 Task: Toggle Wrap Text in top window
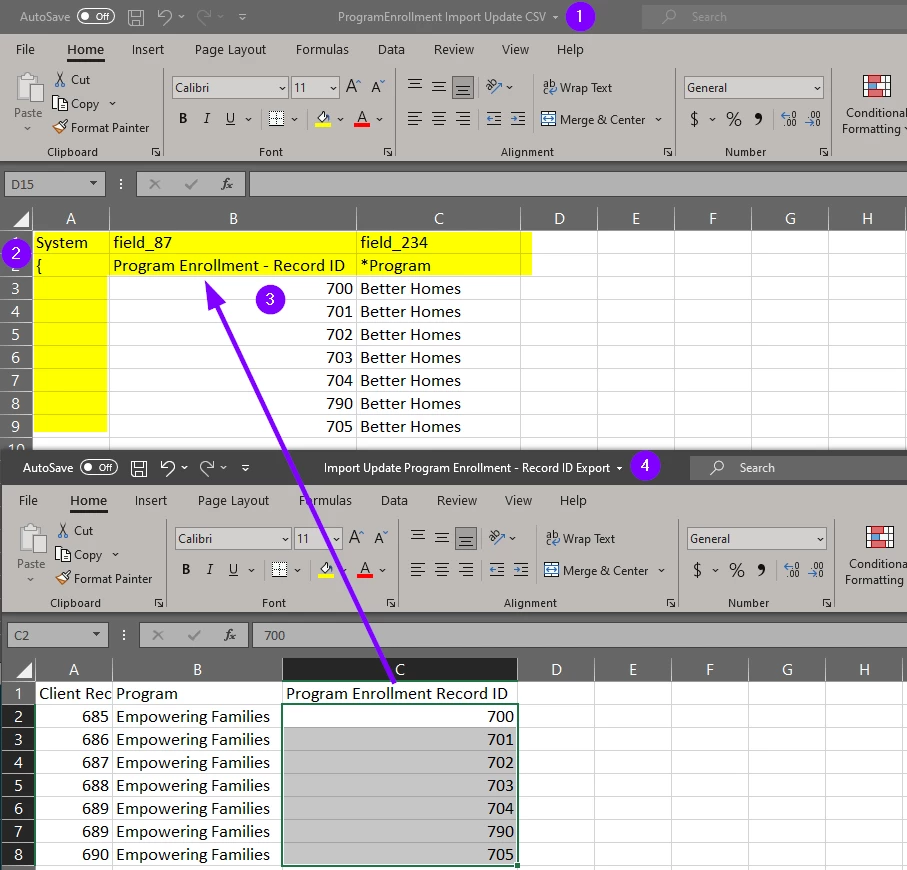click(577, 87)
